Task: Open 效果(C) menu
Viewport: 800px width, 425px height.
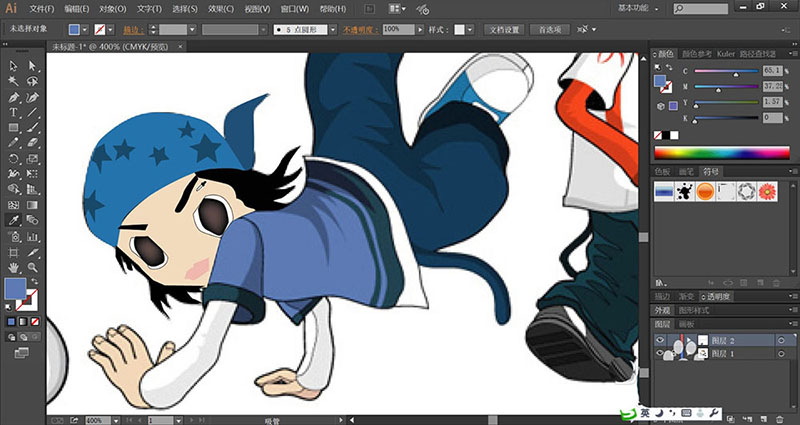Action: 221,9
